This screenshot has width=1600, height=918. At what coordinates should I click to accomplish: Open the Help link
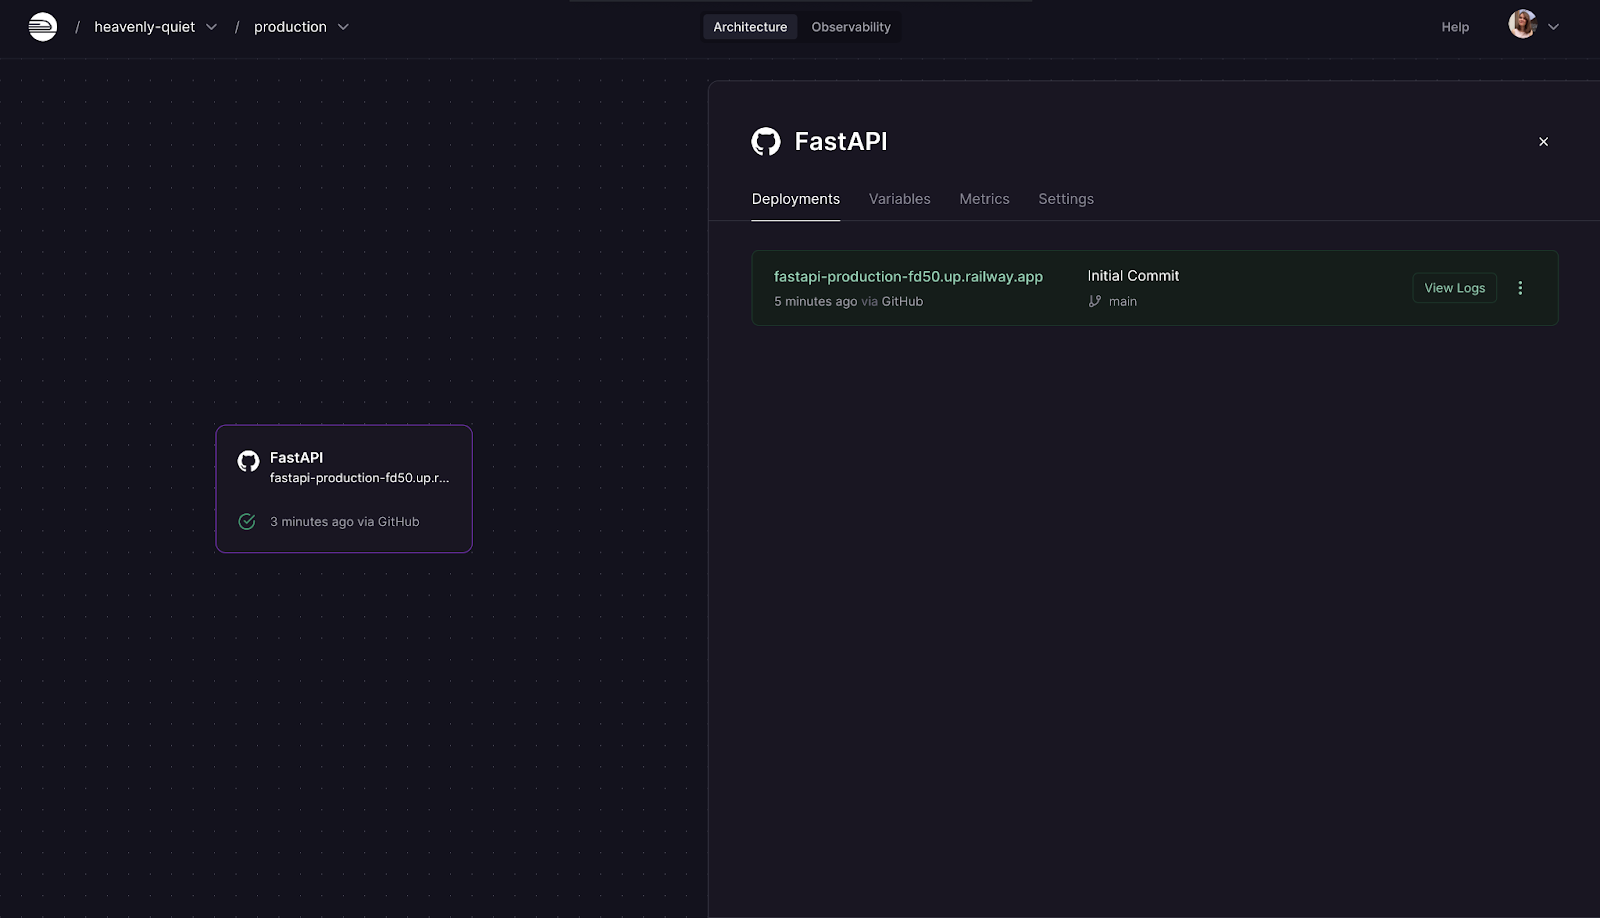tap(1455, 27)
